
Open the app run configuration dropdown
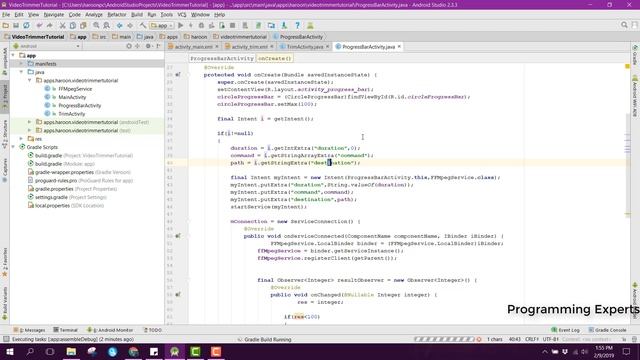162,25
